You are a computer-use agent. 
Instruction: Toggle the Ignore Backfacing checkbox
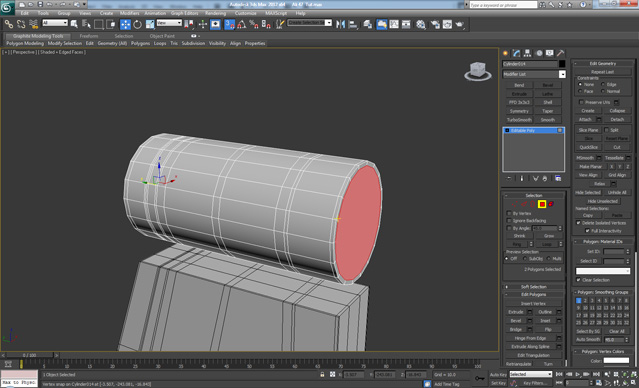pos(509,220)
